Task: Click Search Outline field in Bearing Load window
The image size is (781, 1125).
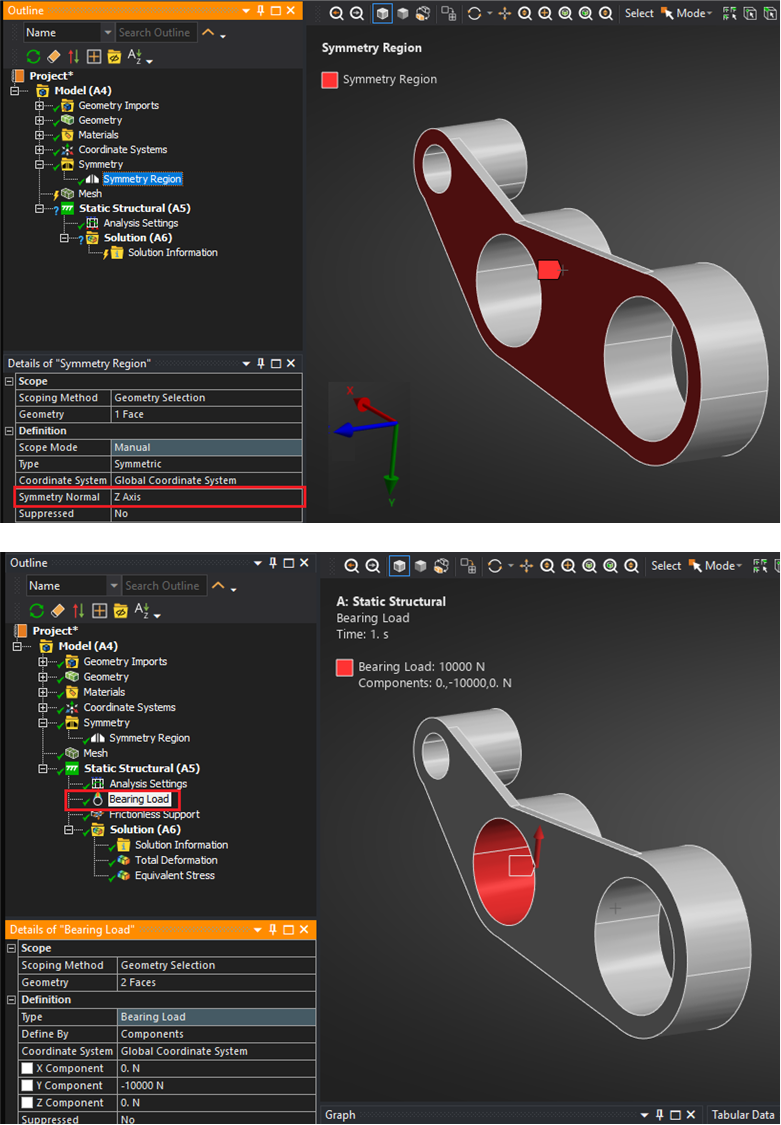Action: click(164, 586)
